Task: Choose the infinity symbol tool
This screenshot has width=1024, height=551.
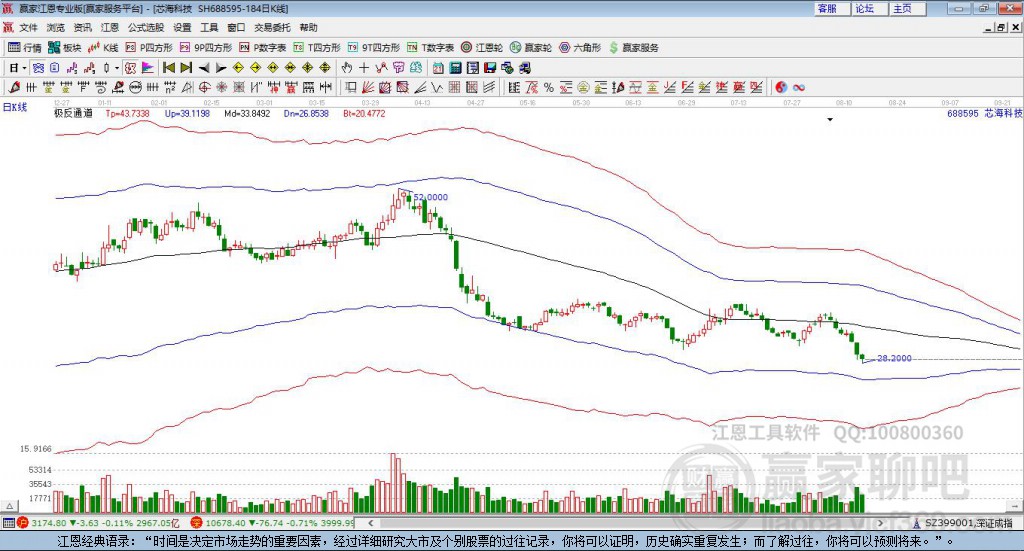Action: pos(799,87)
